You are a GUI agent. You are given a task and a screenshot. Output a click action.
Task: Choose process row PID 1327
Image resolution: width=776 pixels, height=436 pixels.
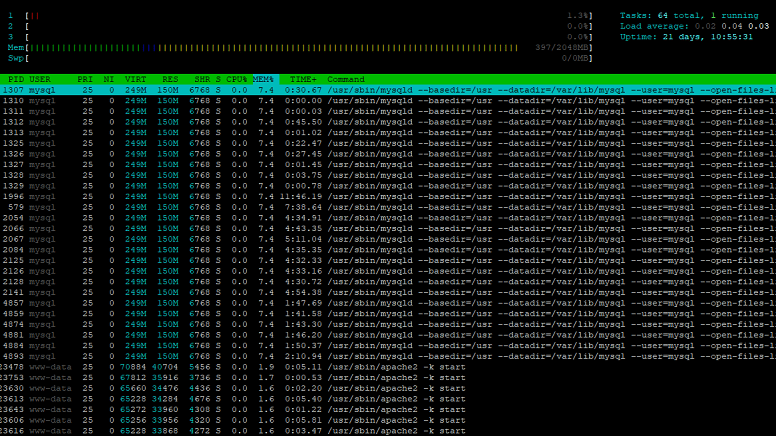(388, 164)
